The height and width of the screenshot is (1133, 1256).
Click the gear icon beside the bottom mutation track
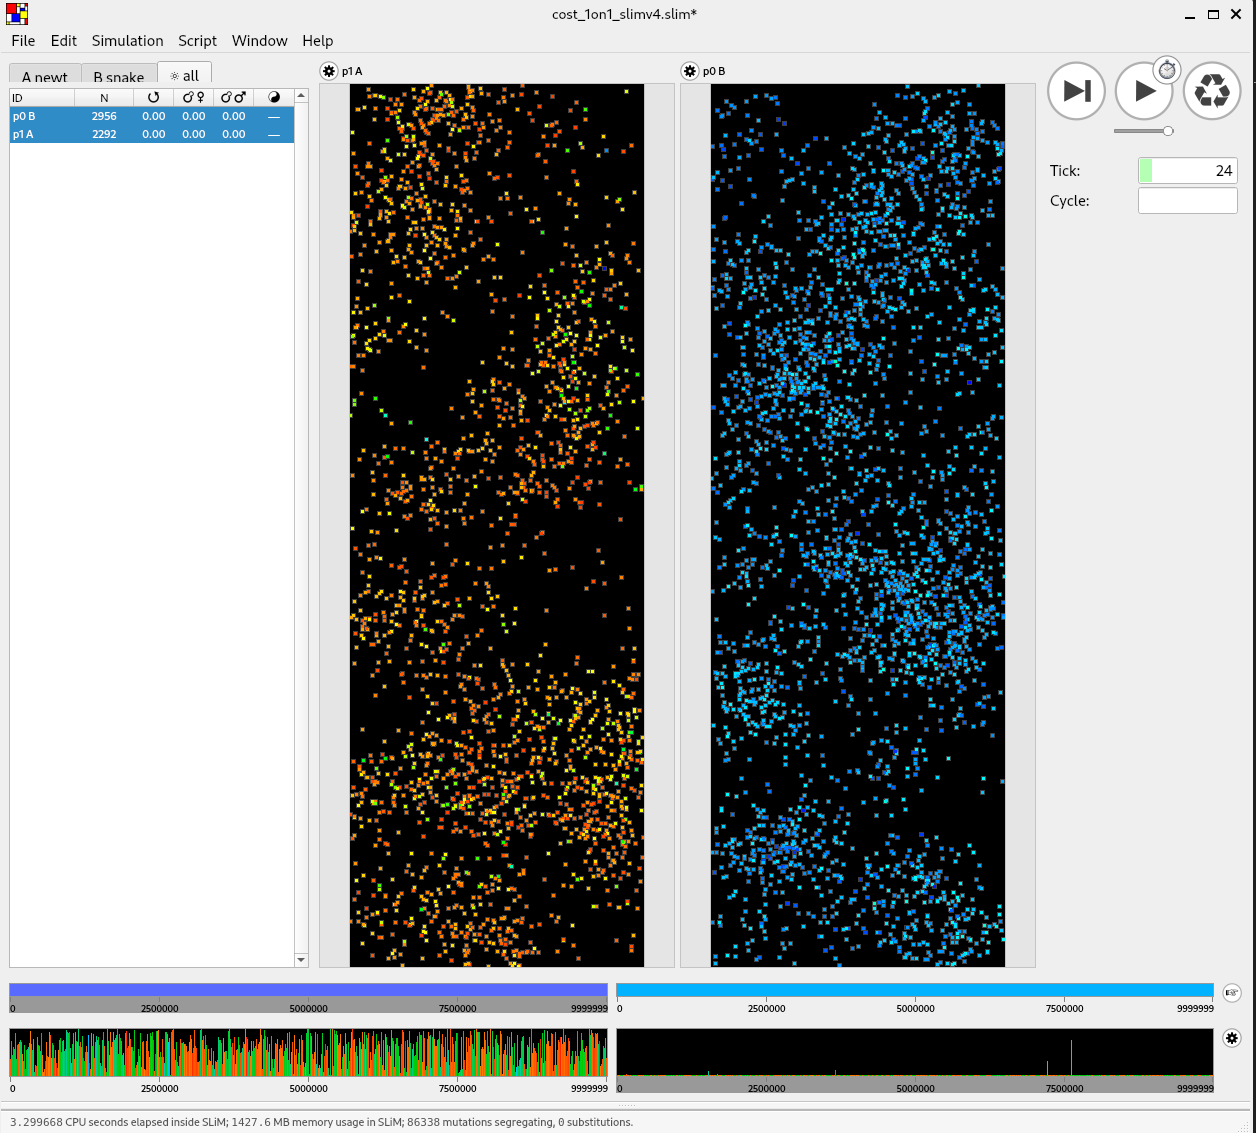pyautogui.click(x=1231, y=1038)
